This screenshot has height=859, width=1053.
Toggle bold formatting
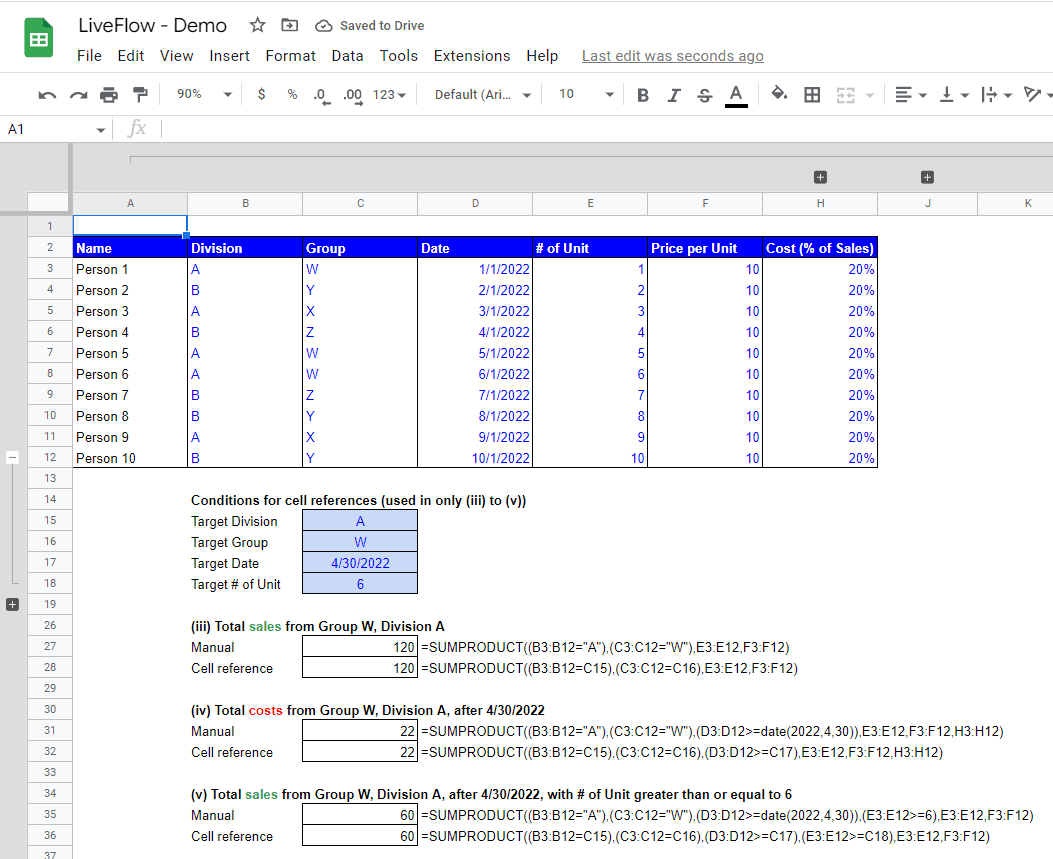coord(643,95)
